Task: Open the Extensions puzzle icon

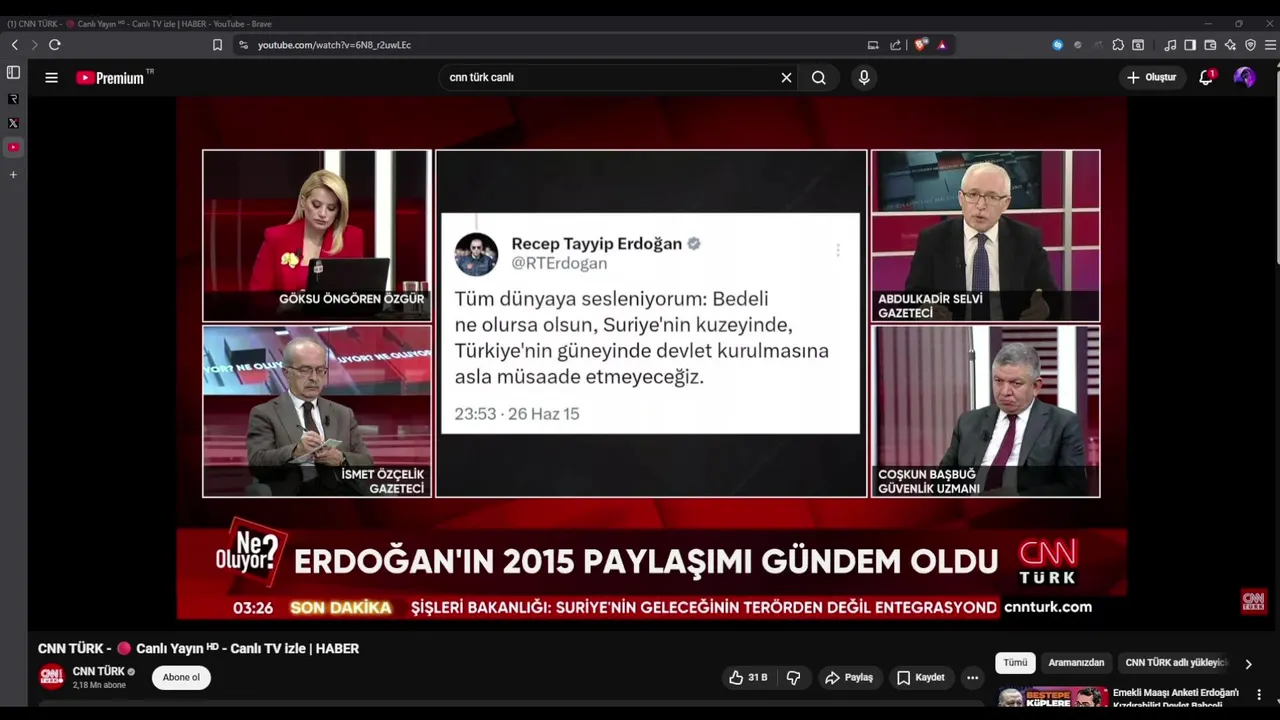Action: tap(1118, 45)
